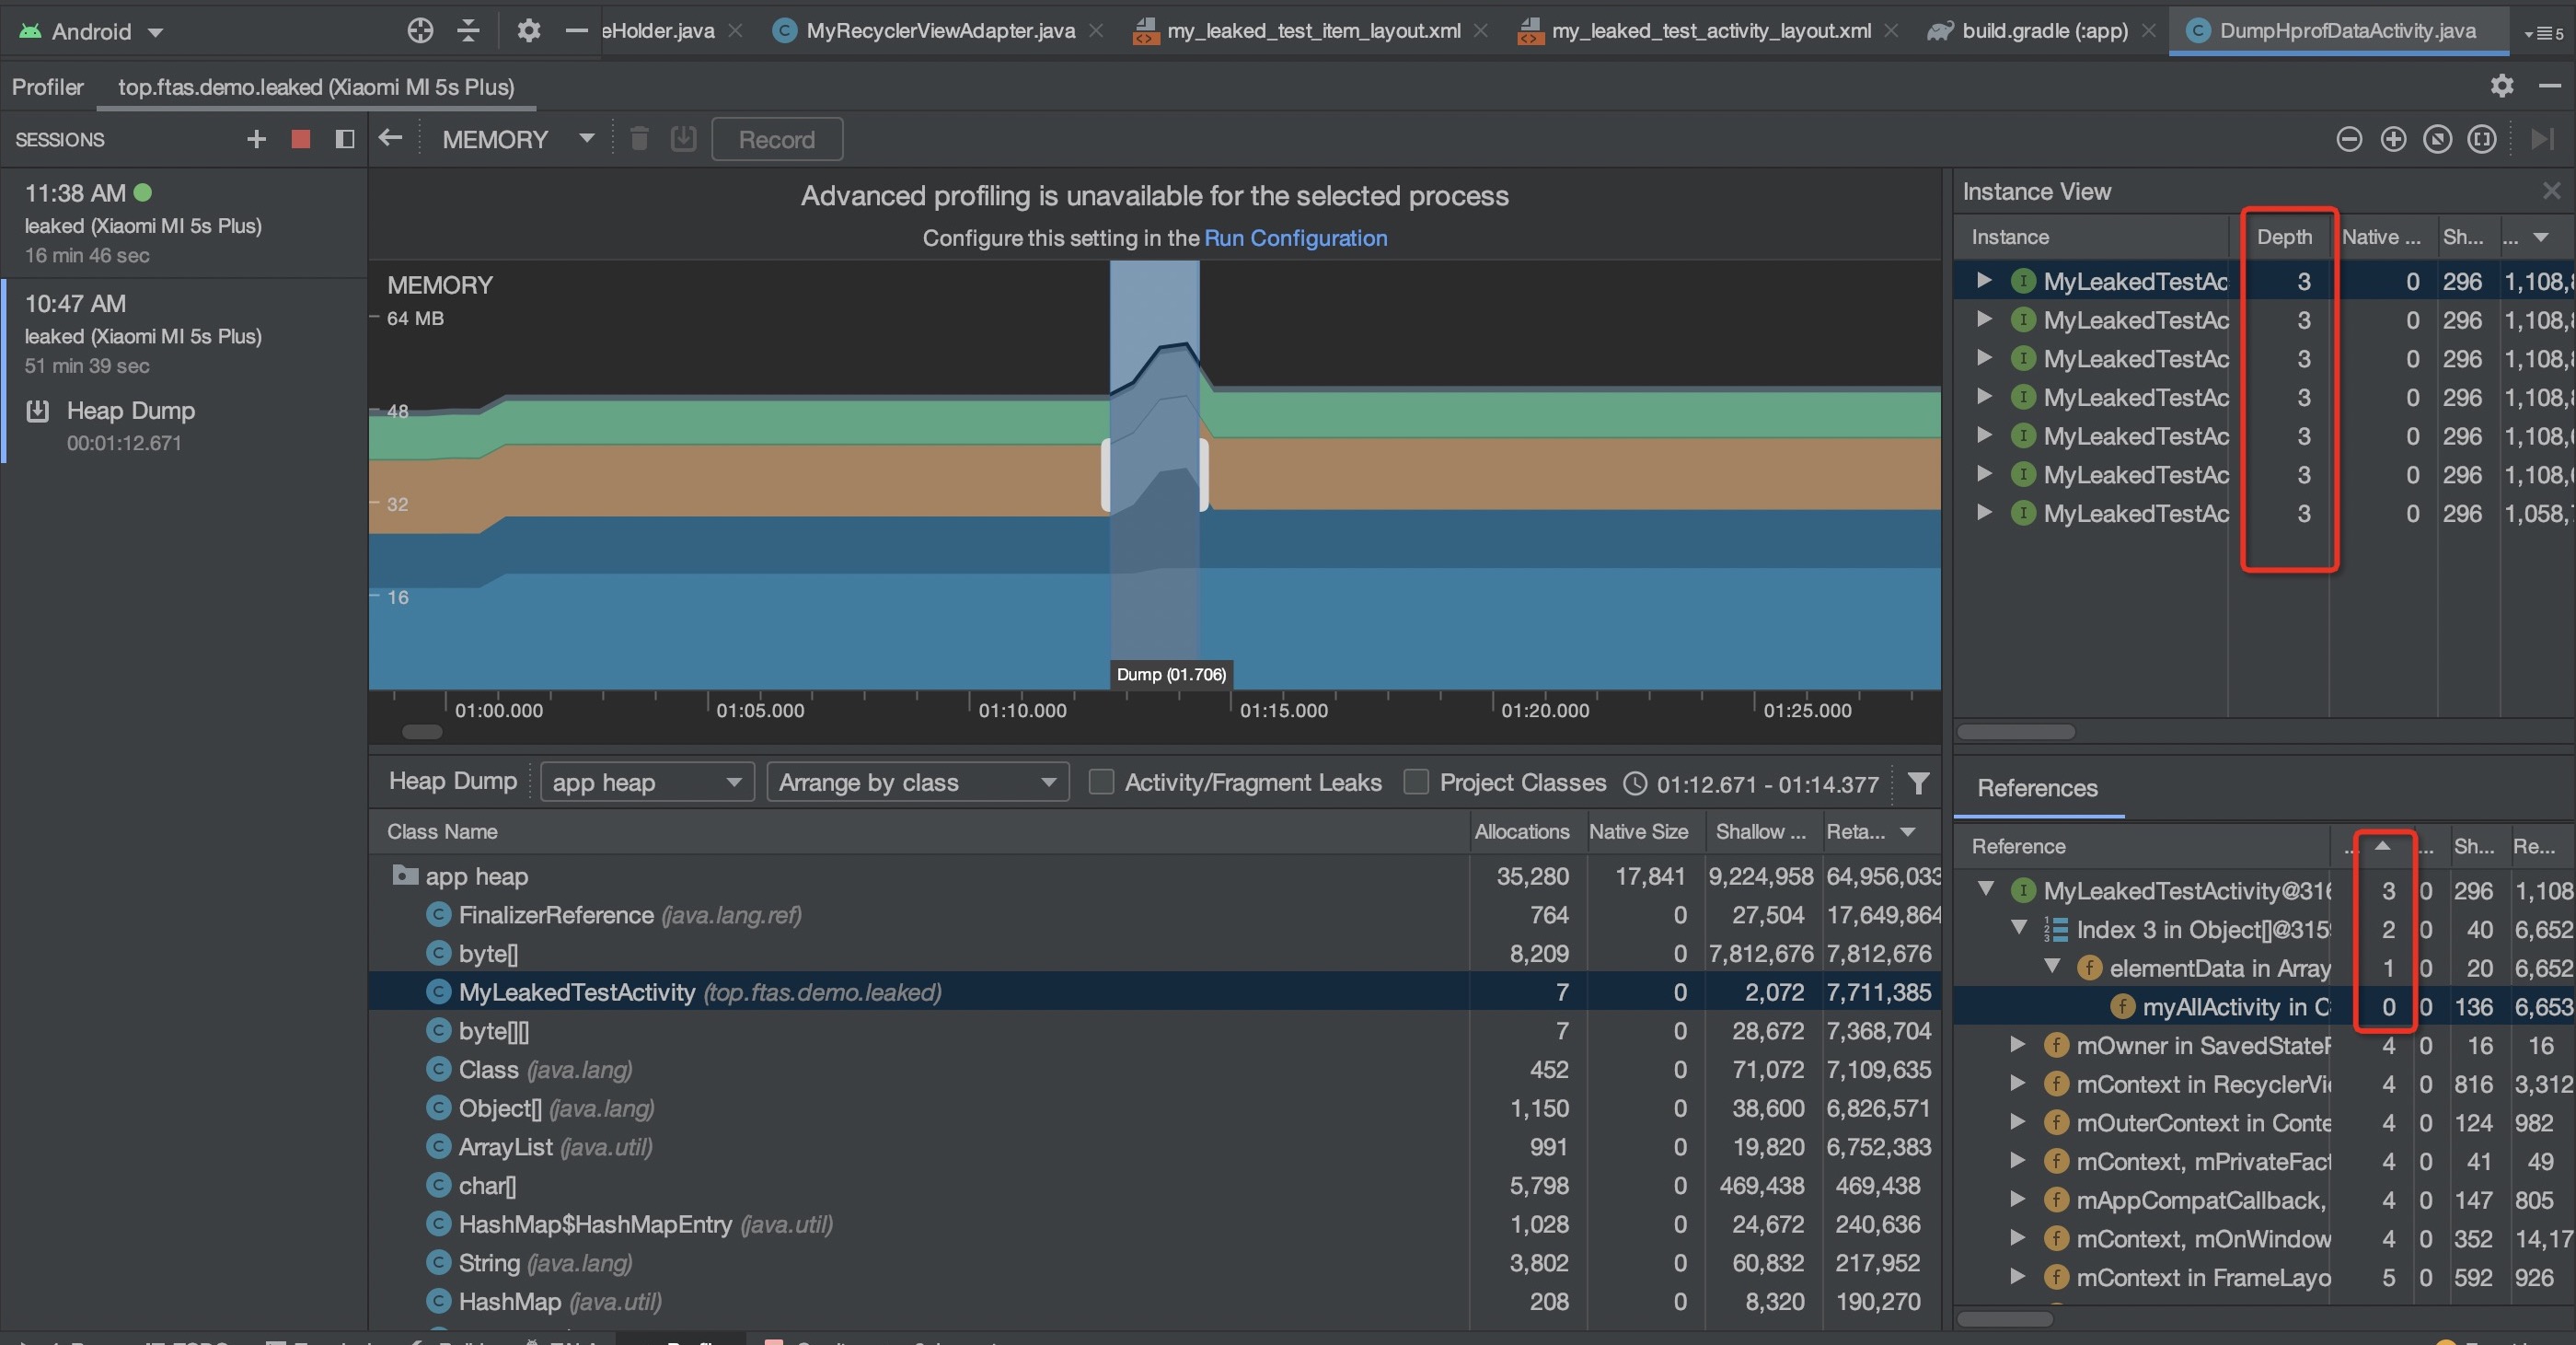2576x1345 pixels.
Task: Click the garbage collection trash icon
Action: pyautogui.click(x=639, y=139)
